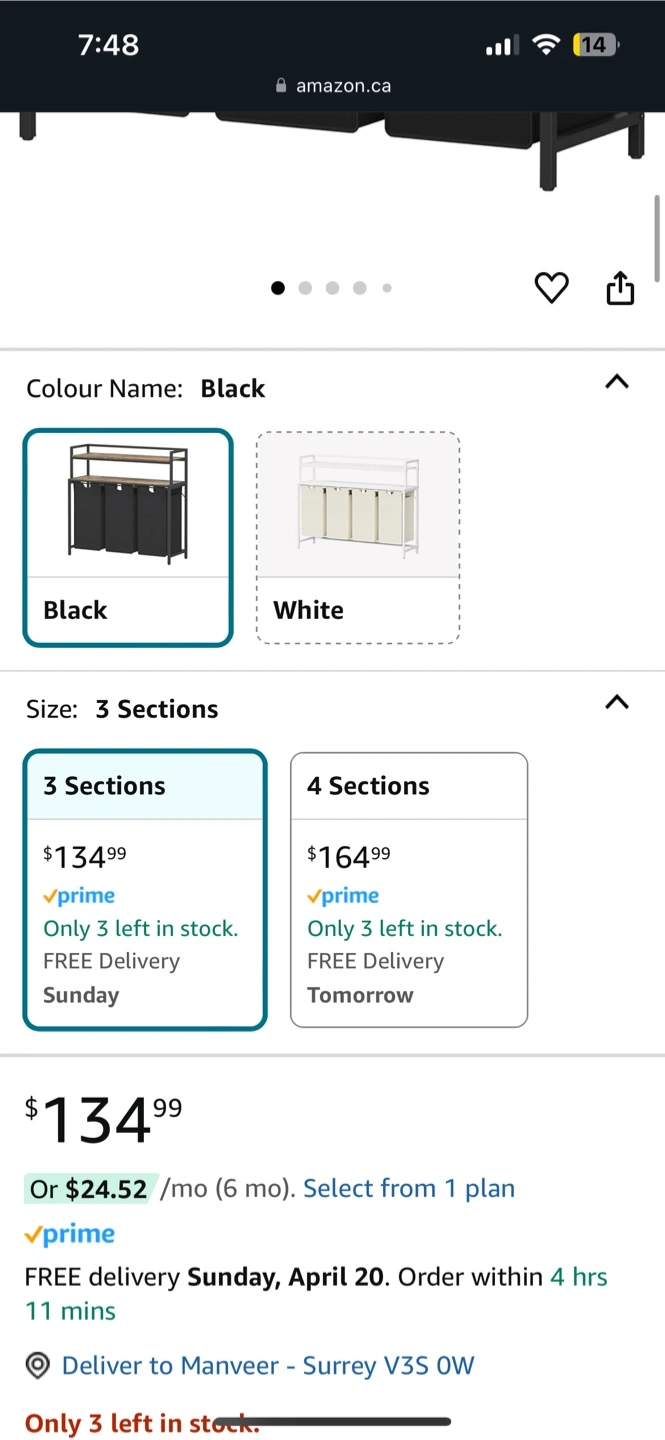The image size is (665, 1440).
Task: Tap the lock icon beside amazon.ca
Action: [281, 86]
